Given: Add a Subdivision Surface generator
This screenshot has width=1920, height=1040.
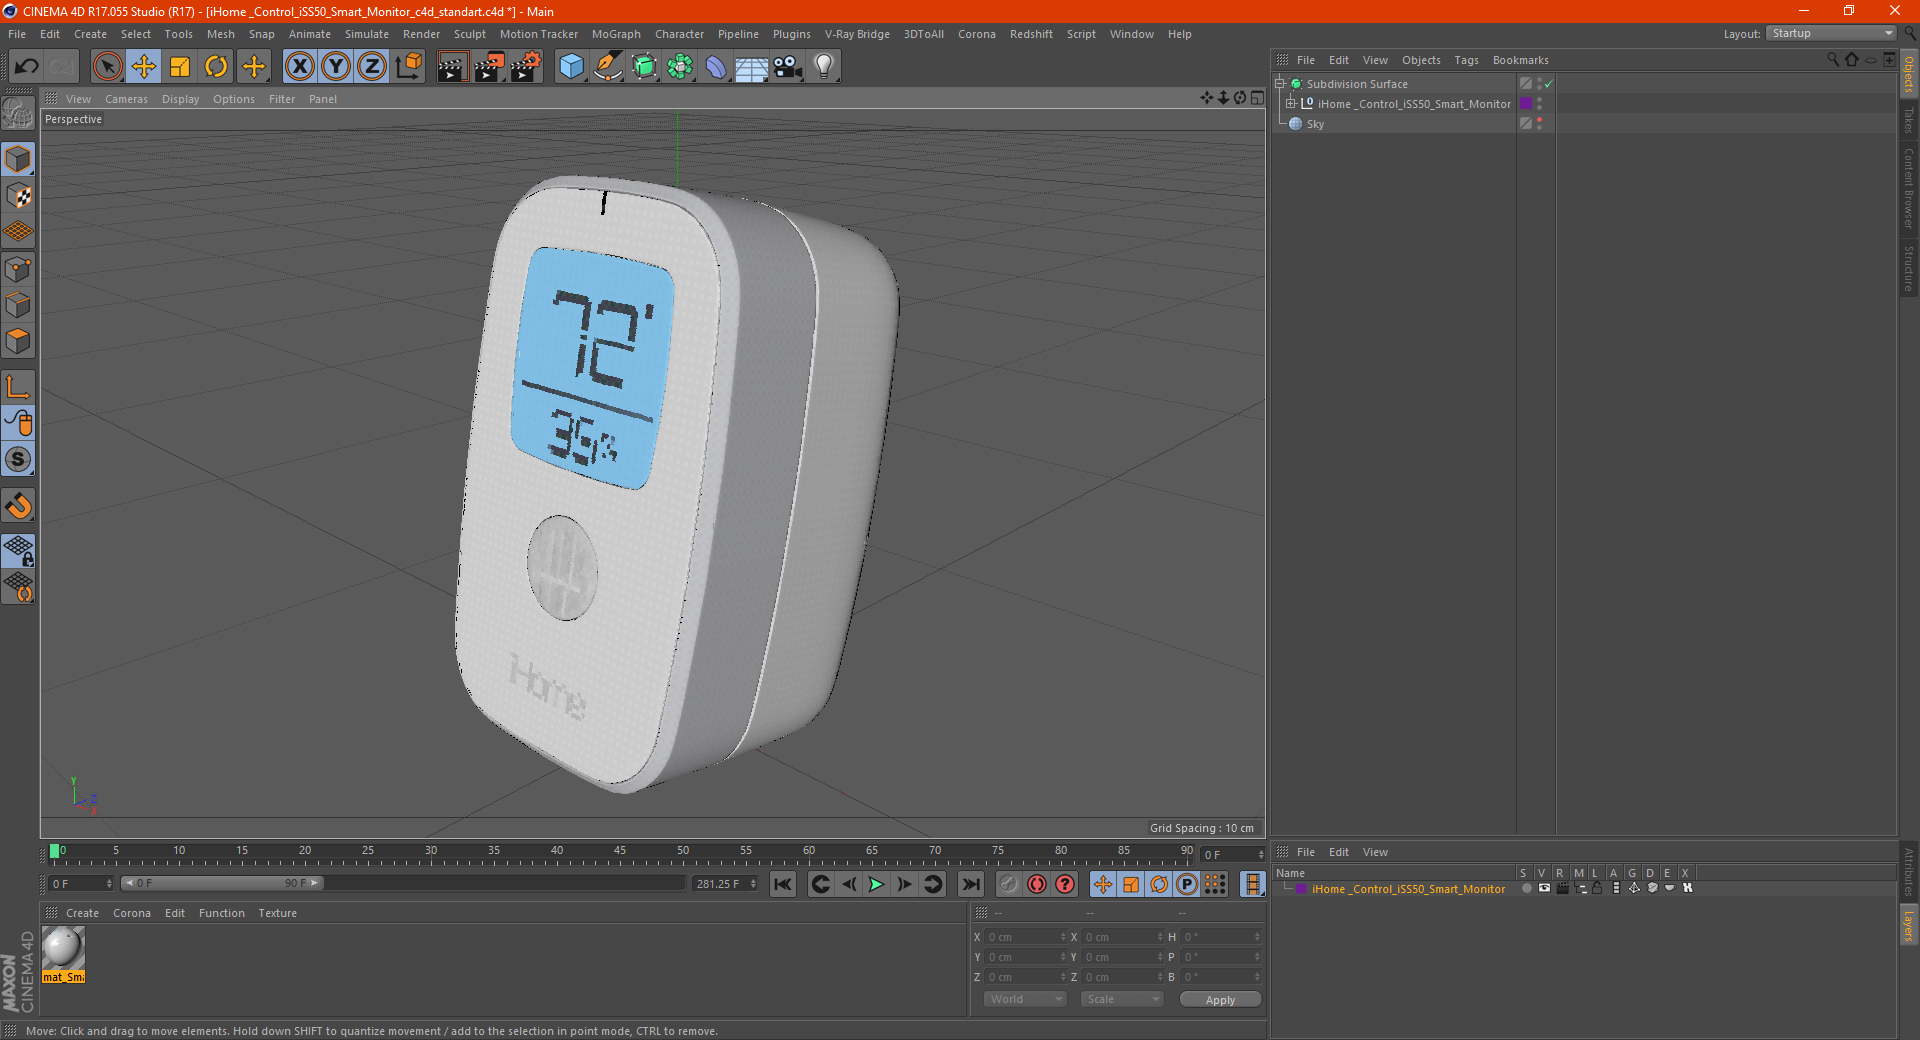Looking at the screenshot, I should point(644,67).
